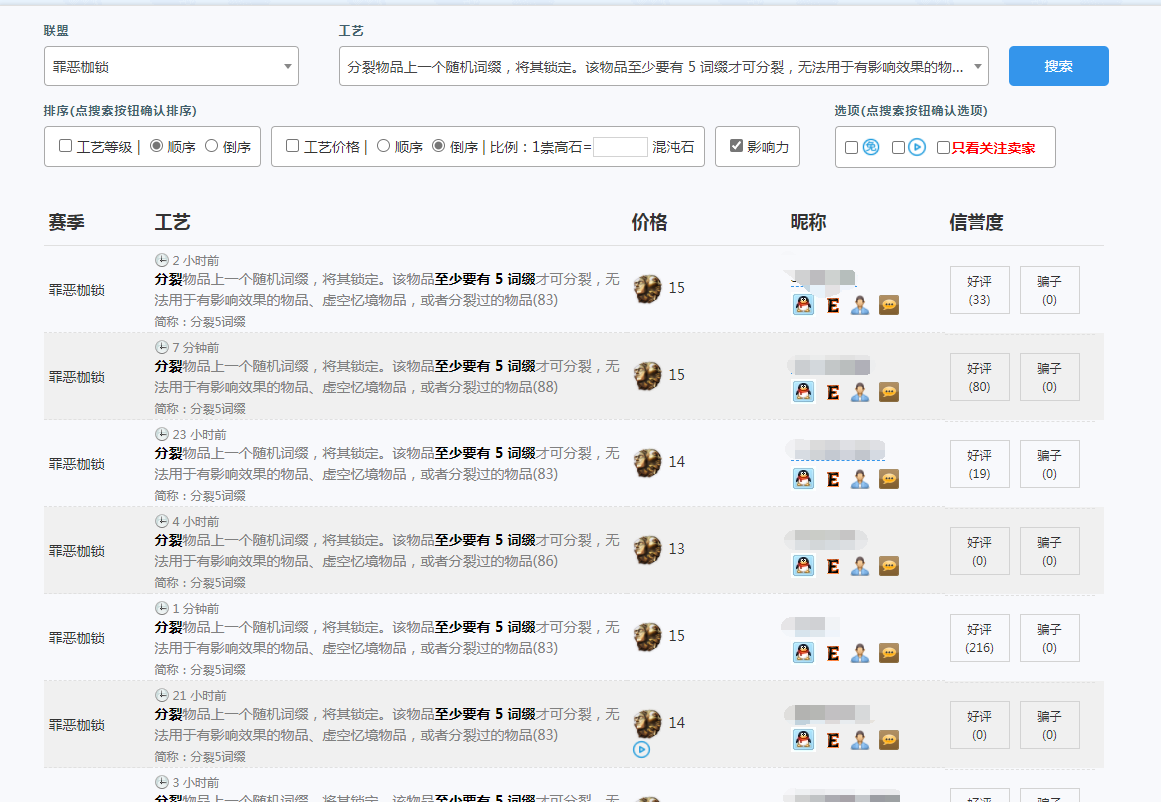1161x802 pixels.
Task: Click 骗子 (0) button in the second row
Action: pos(1049,377)
